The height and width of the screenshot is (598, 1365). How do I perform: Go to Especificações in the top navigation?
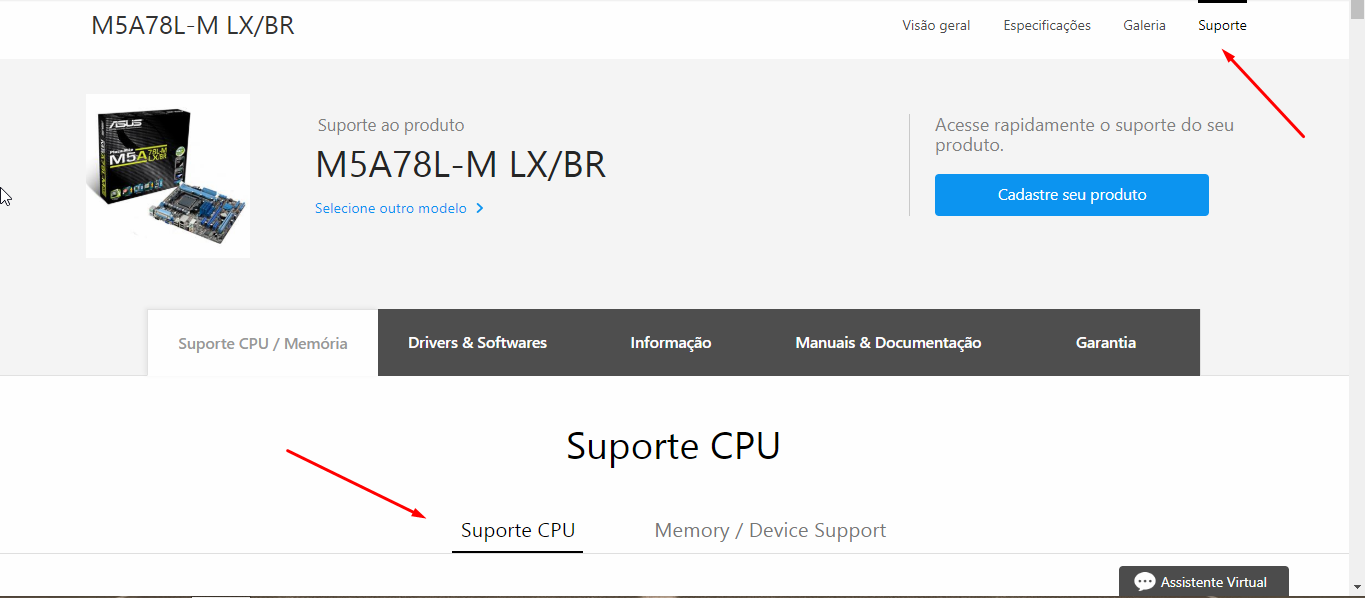1047,26
